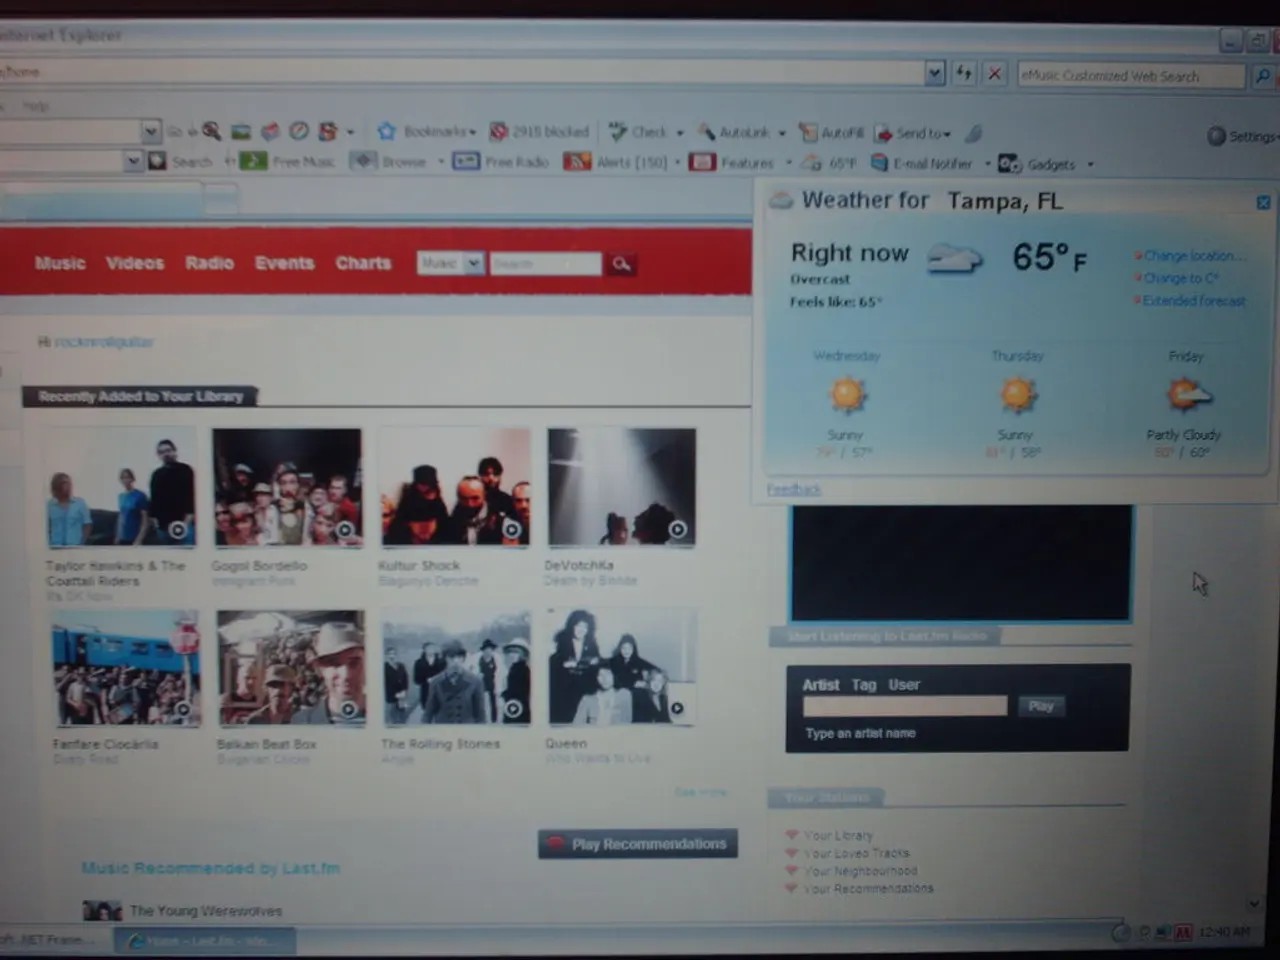1280x960 pixels.
Task: Expand the Send to dropdown arrow
Action: click(x=946, y=132)
